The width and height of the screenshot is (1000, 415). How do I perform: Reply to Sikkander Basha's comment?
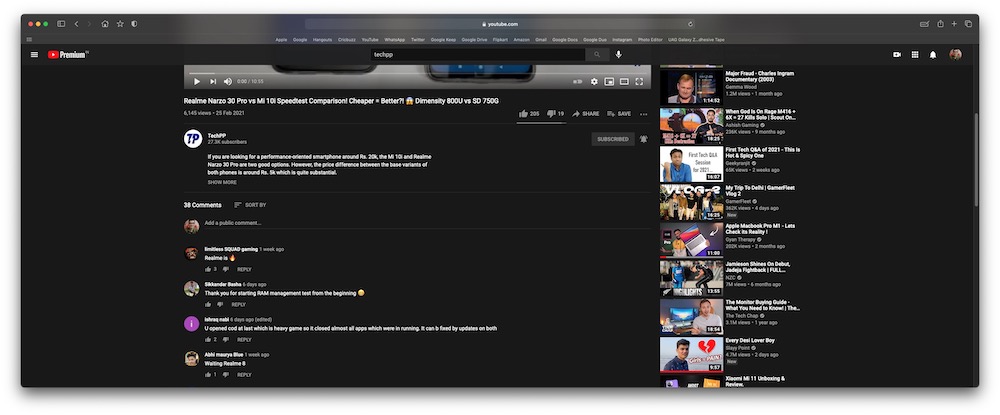click(x=238, y=305)
